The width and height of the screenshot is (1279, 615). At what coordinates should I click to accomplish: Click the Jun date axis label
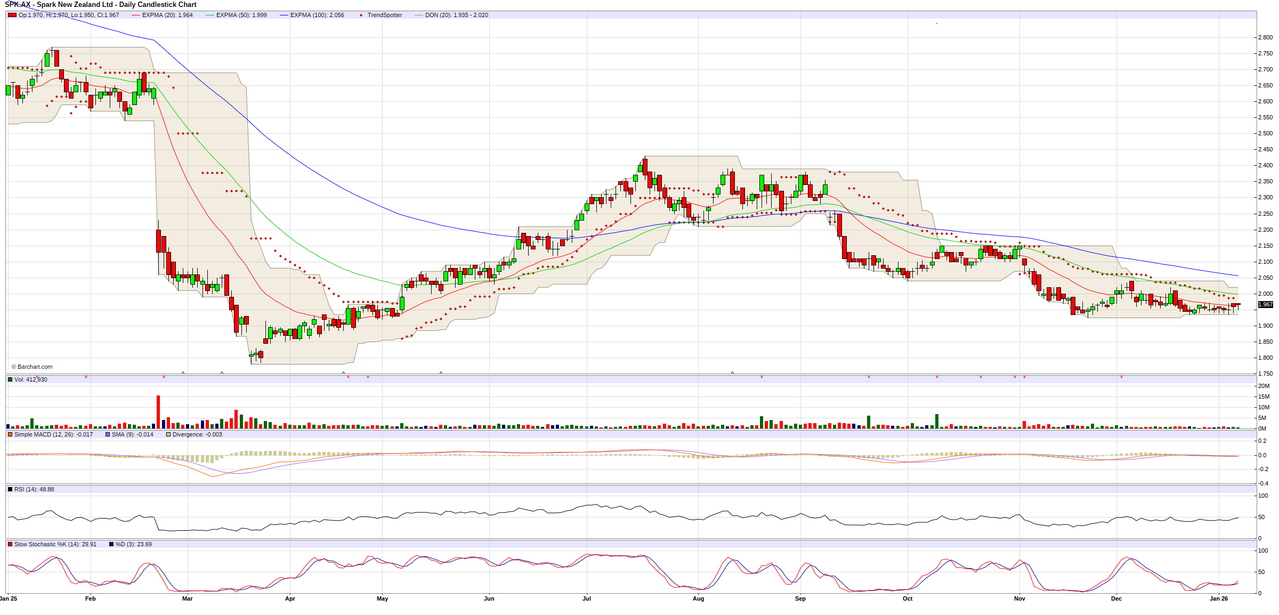489,598
